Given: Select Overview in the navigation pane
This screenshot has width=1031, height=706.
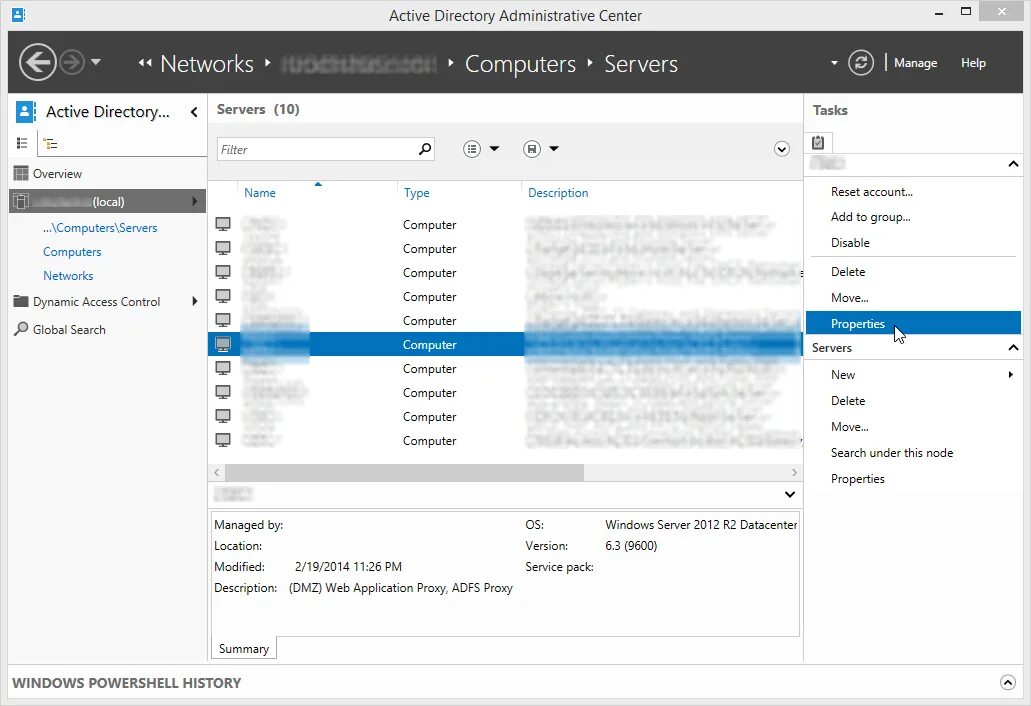Looking at the screenshot, I should (57, 174).
